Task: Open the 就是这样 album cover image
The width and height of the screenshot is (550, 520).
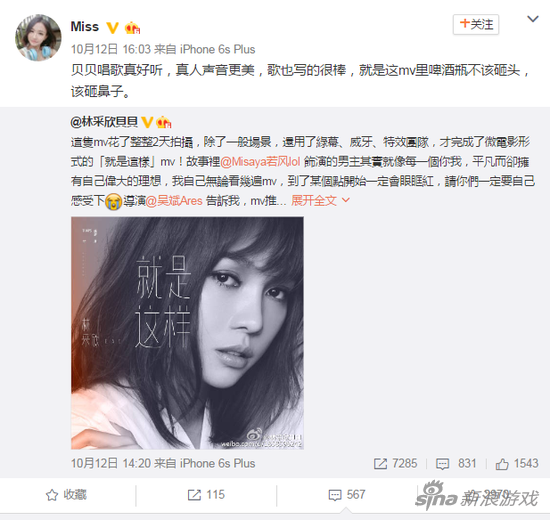Action: [187, 333]
